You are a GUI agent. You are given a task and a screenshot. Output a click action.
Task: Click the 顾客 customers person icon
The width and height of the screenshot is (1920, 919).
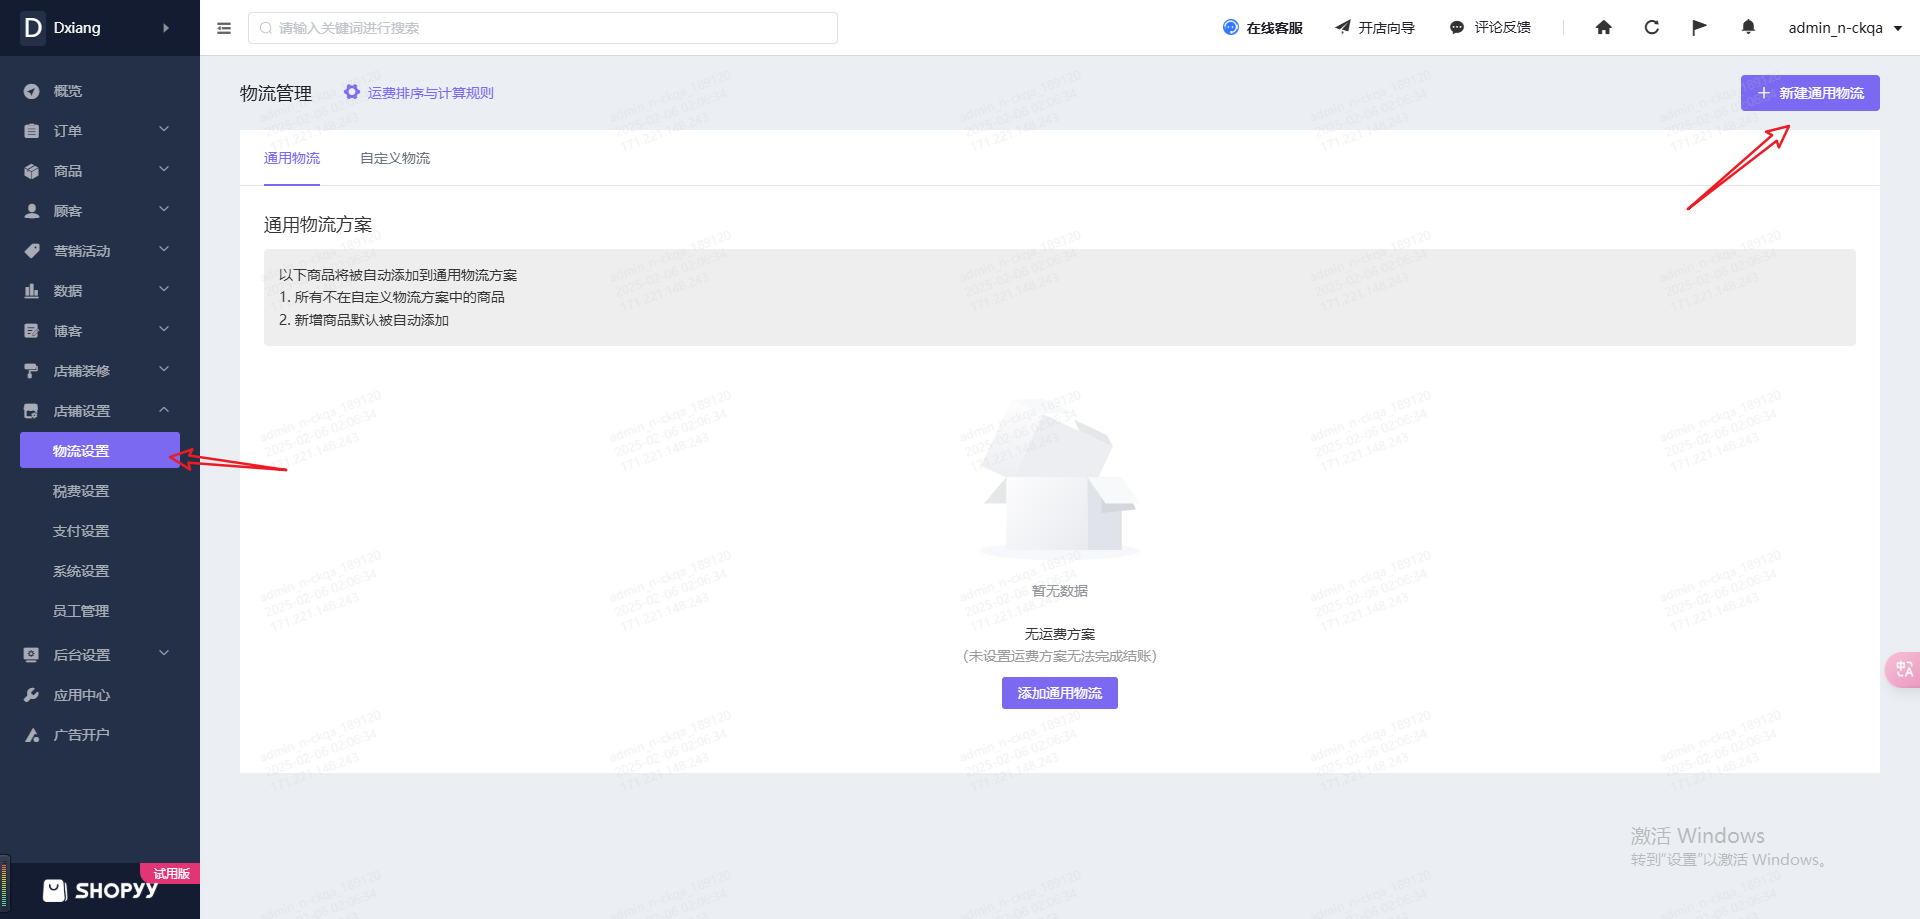click(32, 211)
